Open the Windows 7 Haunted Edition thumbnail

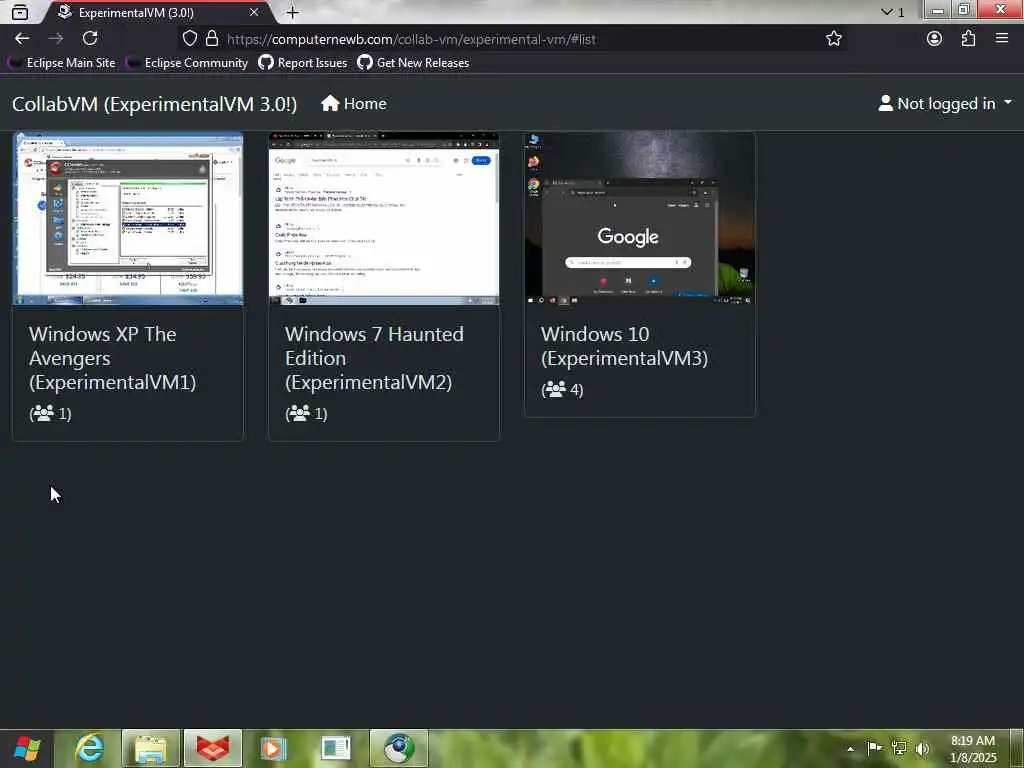click(384, 219)
